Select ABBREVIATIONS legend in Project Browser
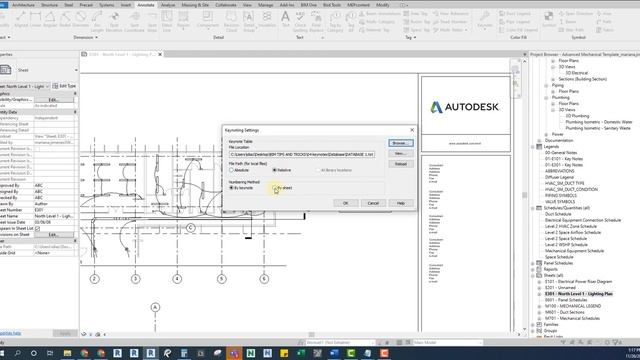This screenshot has height=360, width=640. [x=559, y=171]
